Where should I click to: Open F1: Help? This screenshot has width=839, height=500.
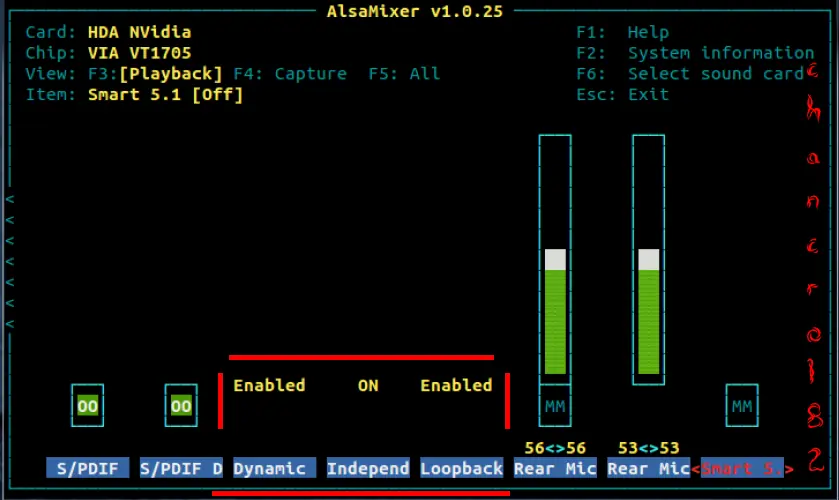pyautogui.click(x=622, y=32)
